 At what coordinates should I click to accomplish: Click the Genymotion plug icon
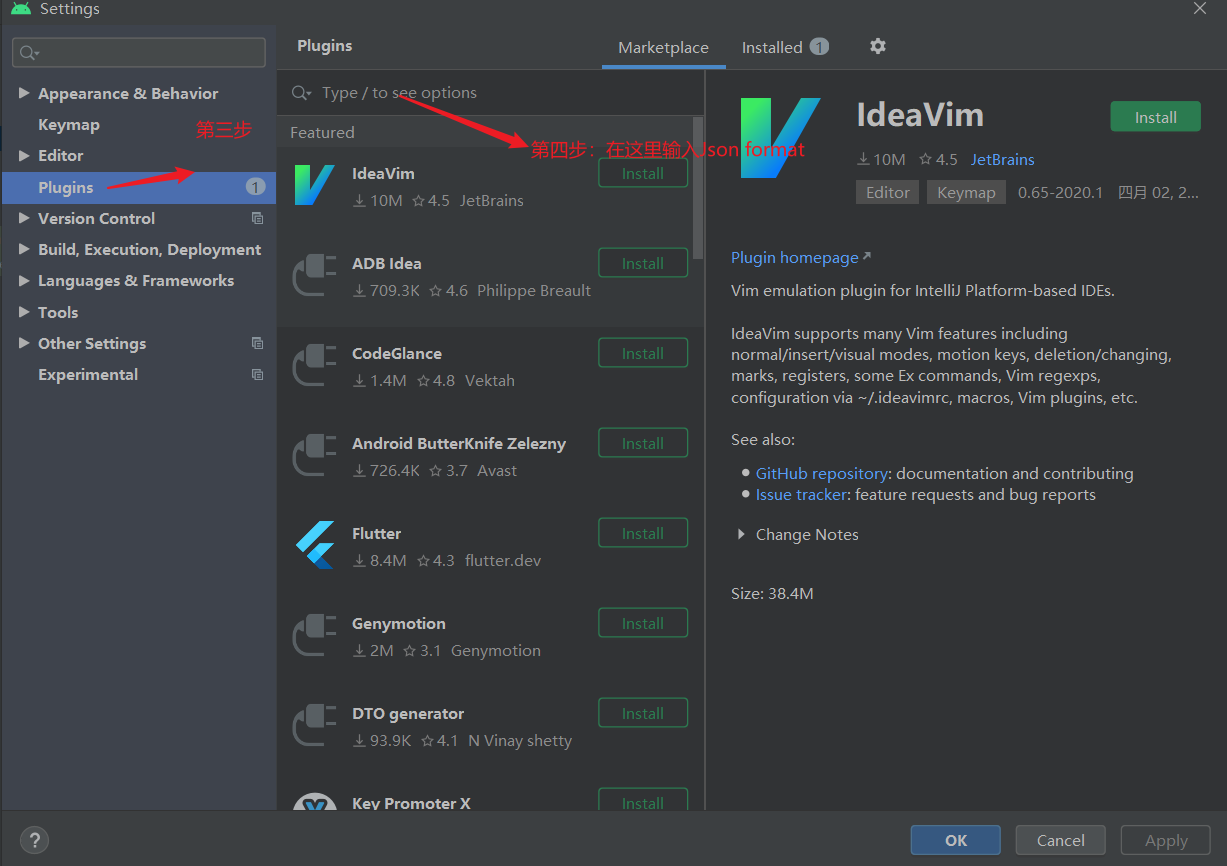click(314, 636)
